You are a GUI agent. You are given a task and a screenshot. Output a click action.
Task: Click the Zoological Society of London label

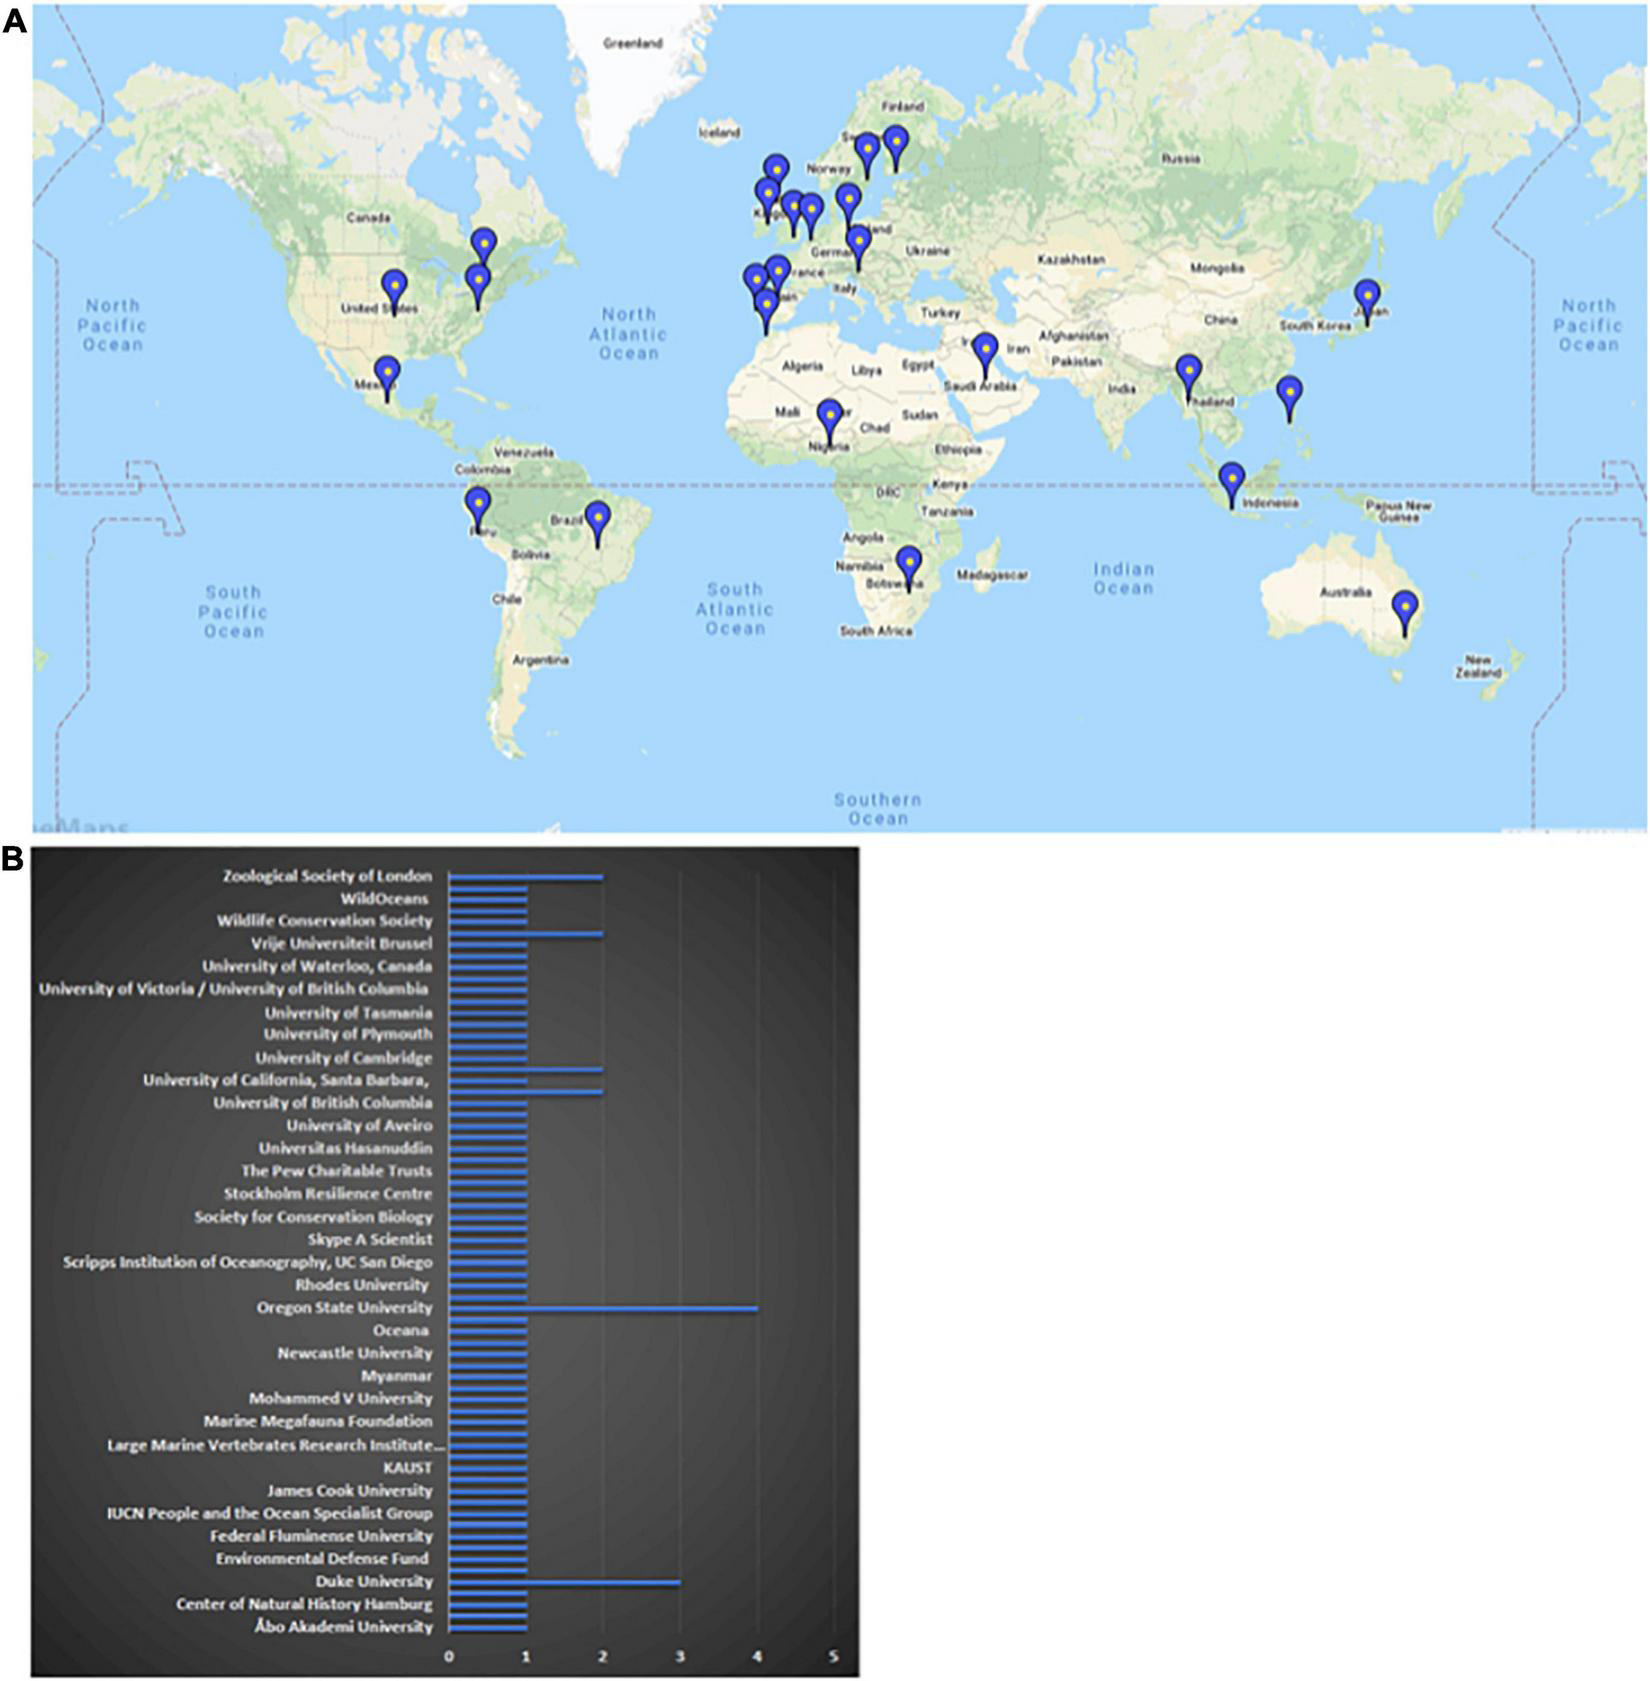(x=327, y=876)
